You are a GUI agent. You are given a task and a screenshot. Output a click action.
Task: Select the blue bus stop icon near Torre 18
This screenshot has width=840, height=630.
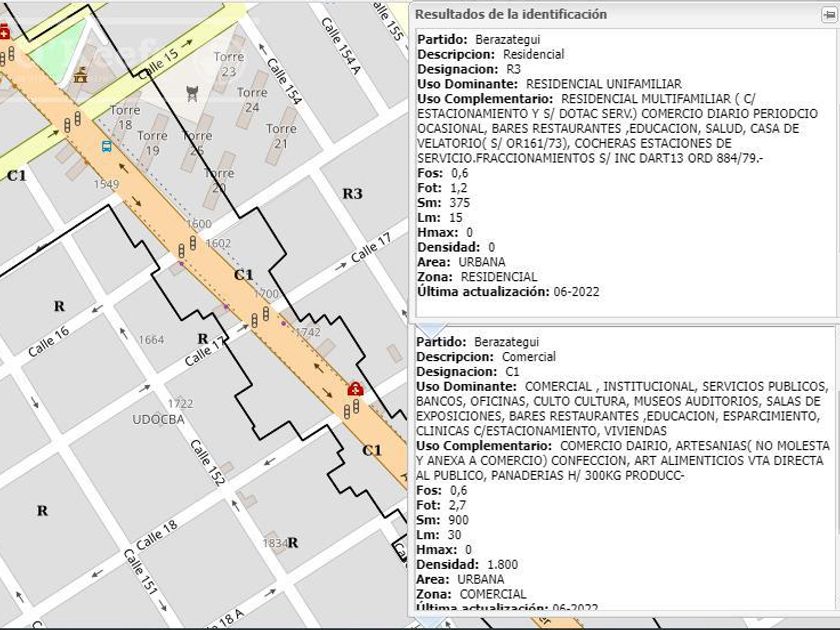point(107,146)
